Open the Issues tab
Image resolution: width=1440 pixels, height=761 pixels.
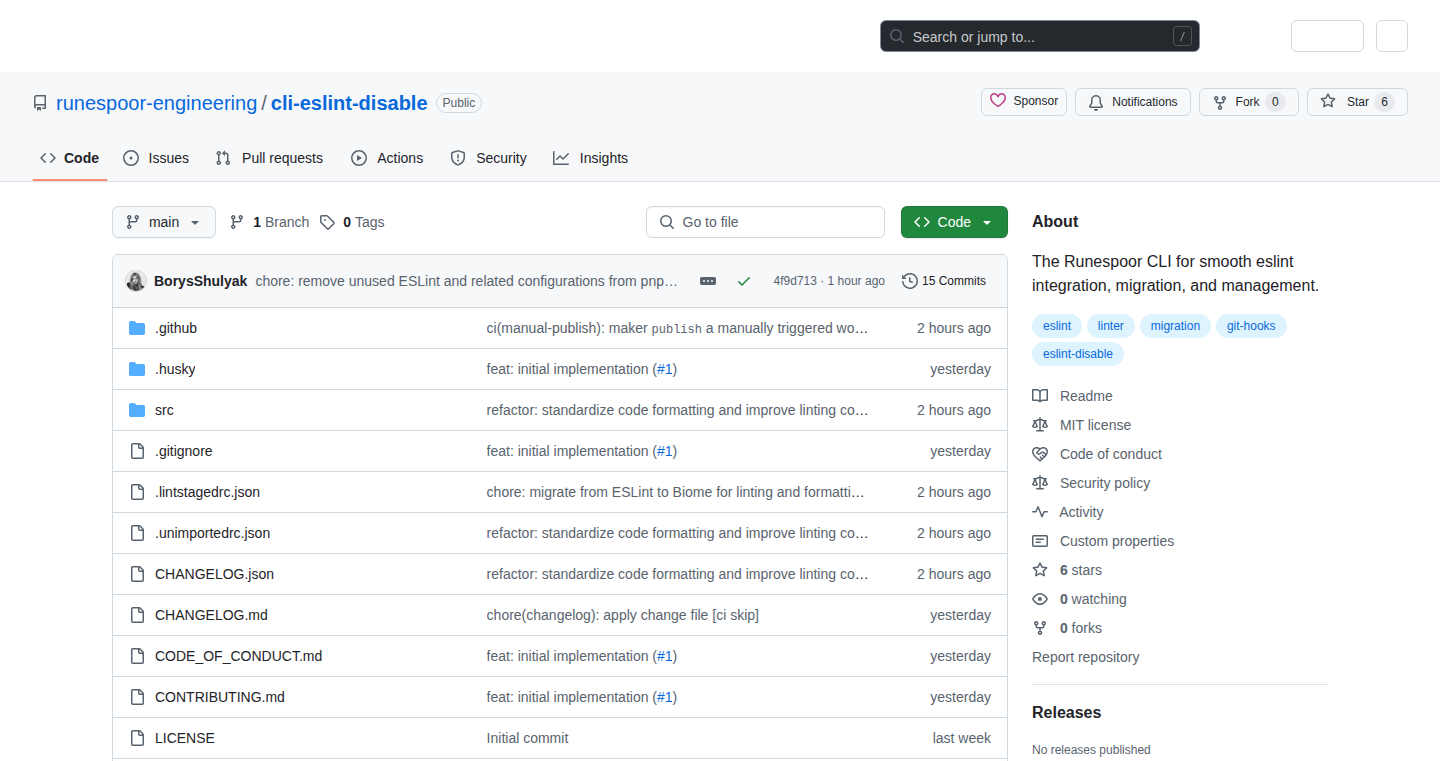point(156,158)
